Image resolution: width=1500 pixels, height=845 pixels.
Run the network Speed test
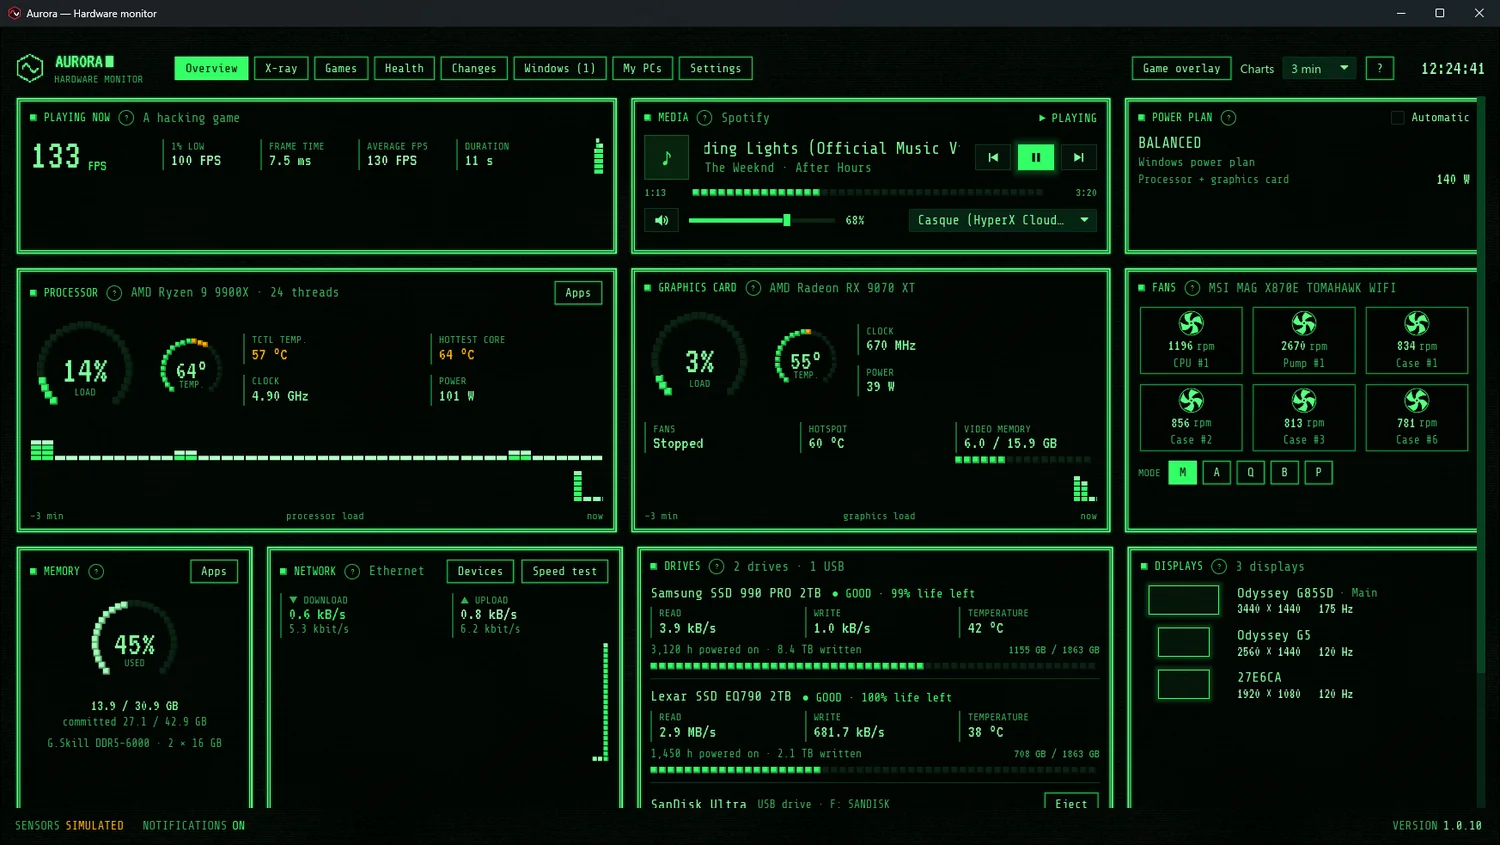coord(565,572)
